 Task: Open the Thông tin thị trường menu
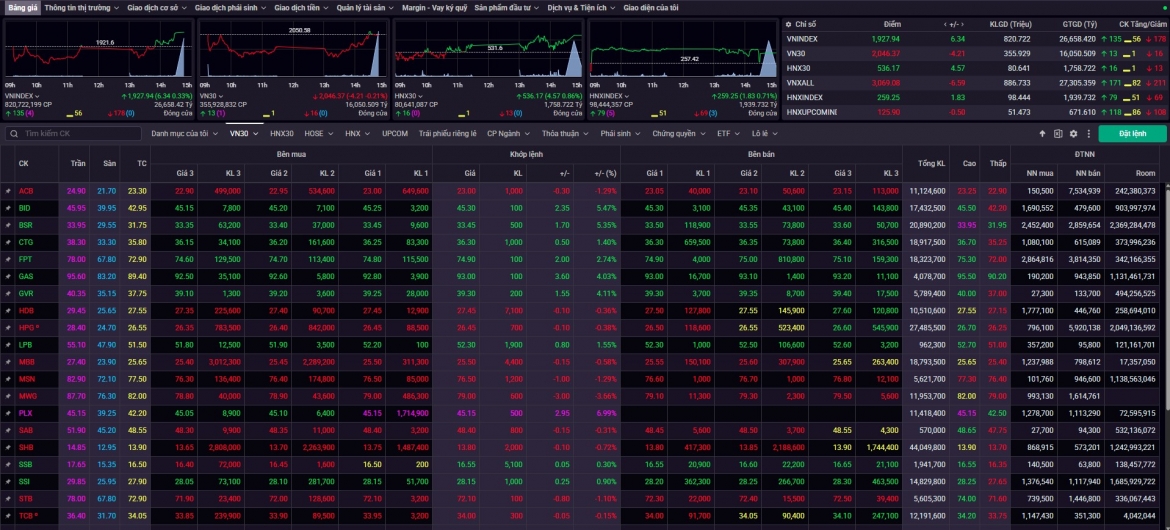pos(81,7)
